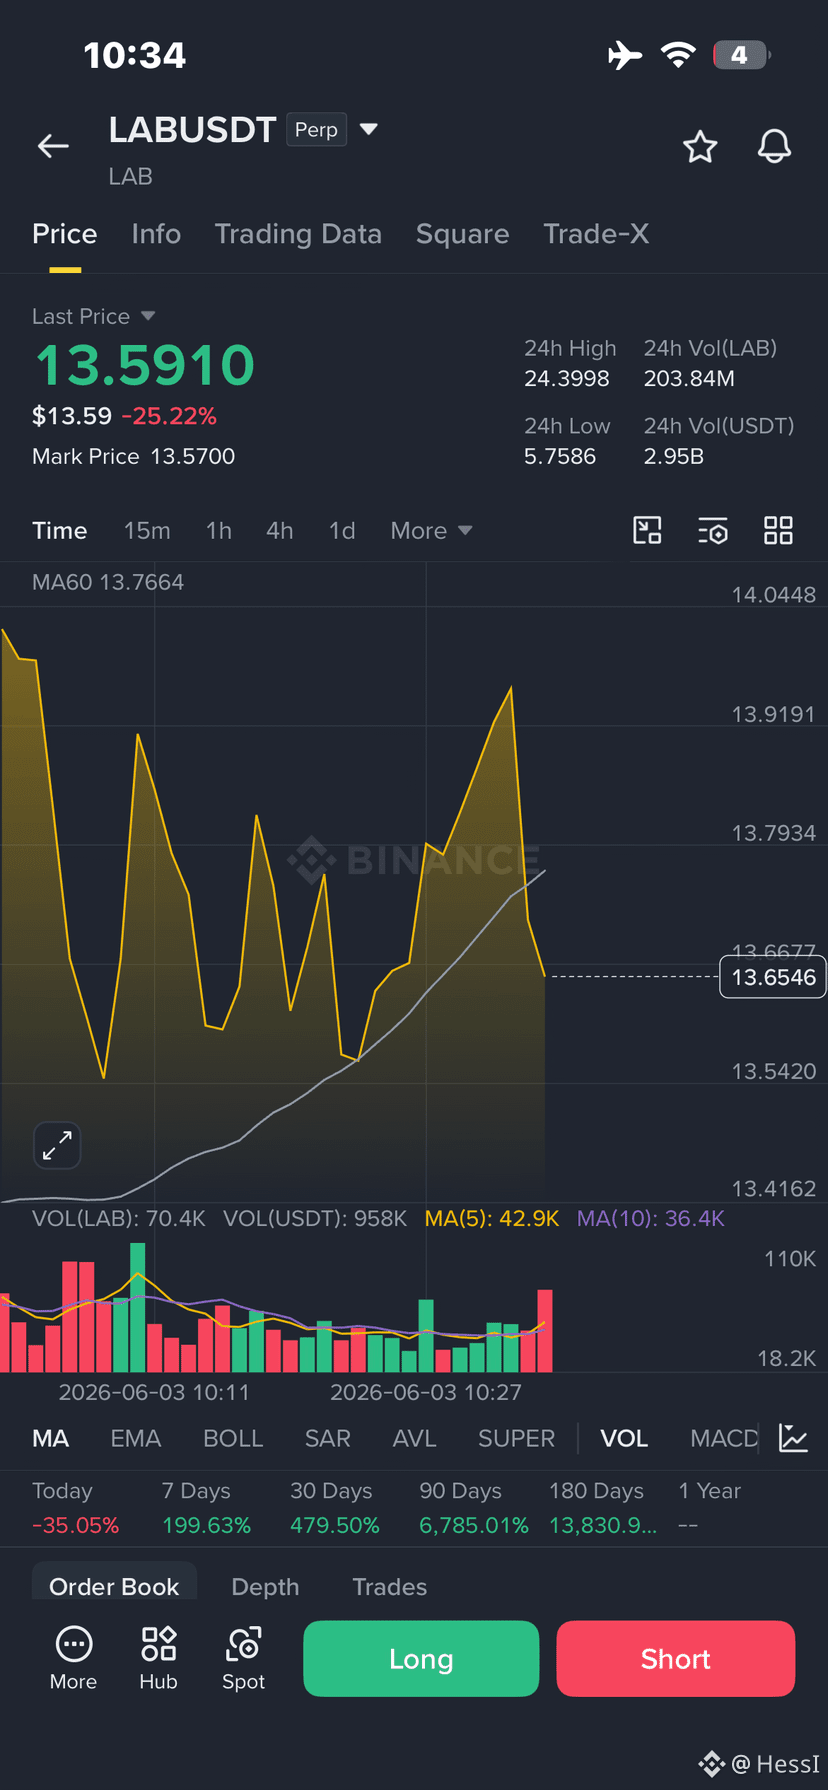The height and width of the screenshot is (1790, 828).
Task: Open price alert bell
Action: click(774, 147)
